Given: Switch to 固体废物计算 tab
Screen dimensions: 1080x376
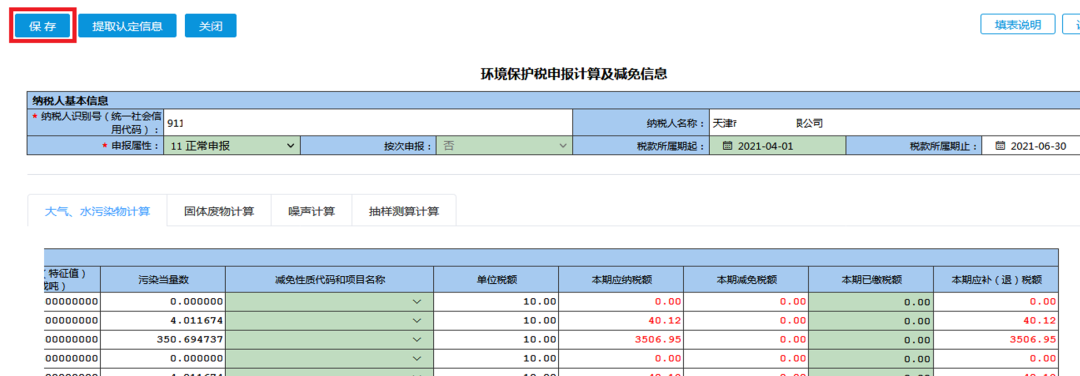Looking at the screenshot, I should click(219, 211).
